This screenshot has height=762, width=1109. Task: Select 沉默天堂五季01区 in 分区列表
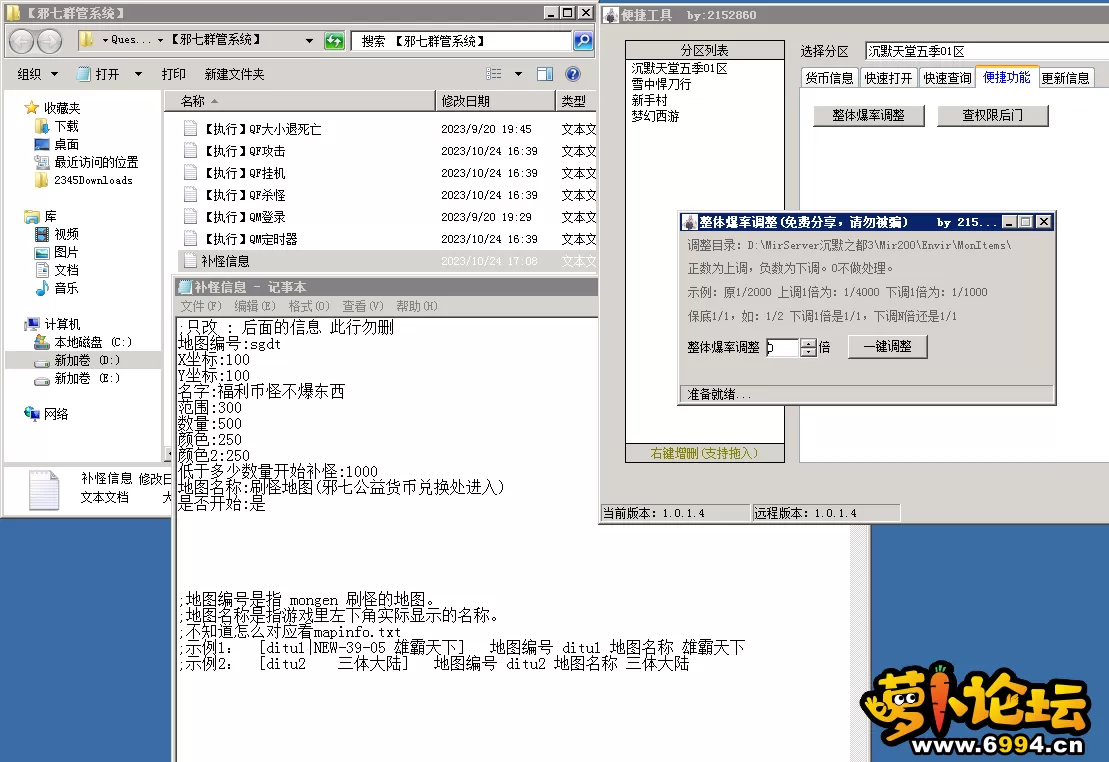pyautogui.click(x=680, y=69)
